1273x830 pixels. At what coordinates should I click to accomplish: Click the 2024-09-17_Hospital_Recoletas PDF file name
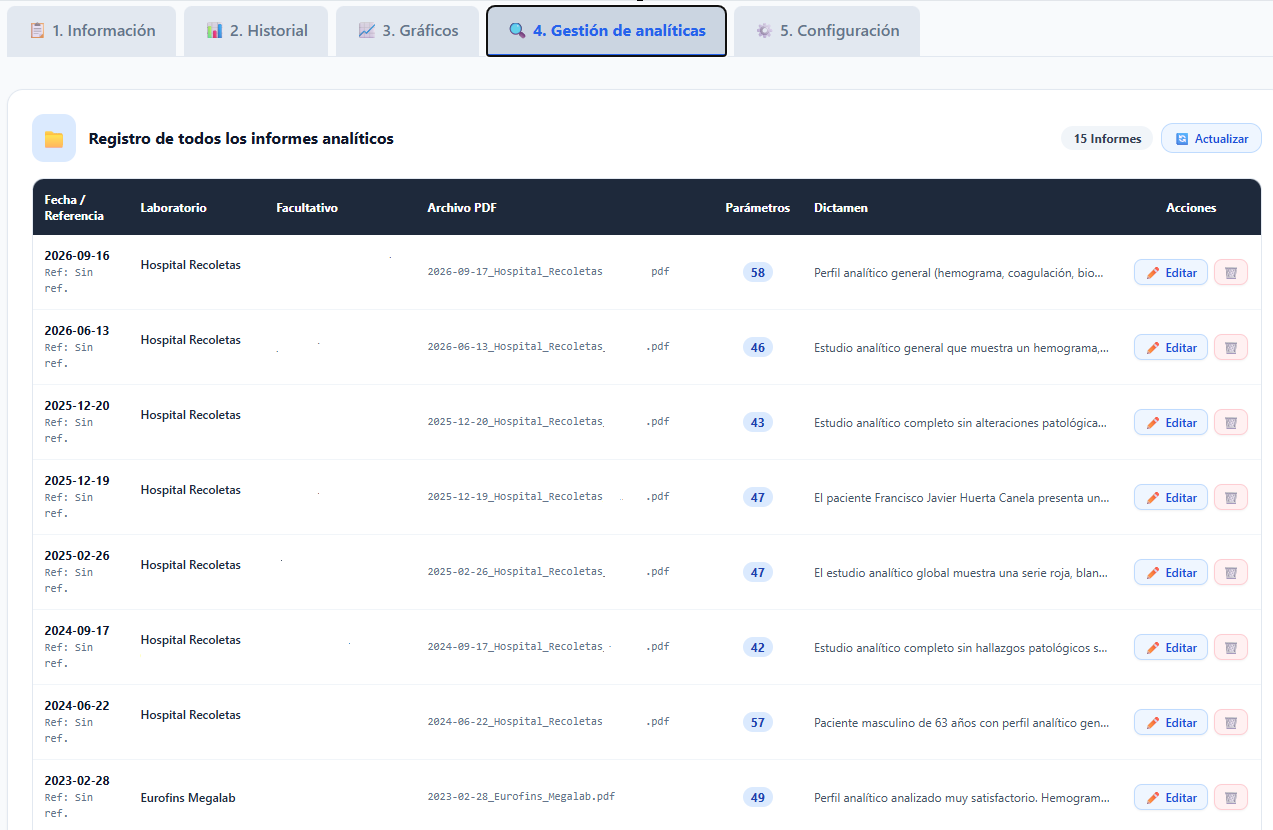[548, 647]
